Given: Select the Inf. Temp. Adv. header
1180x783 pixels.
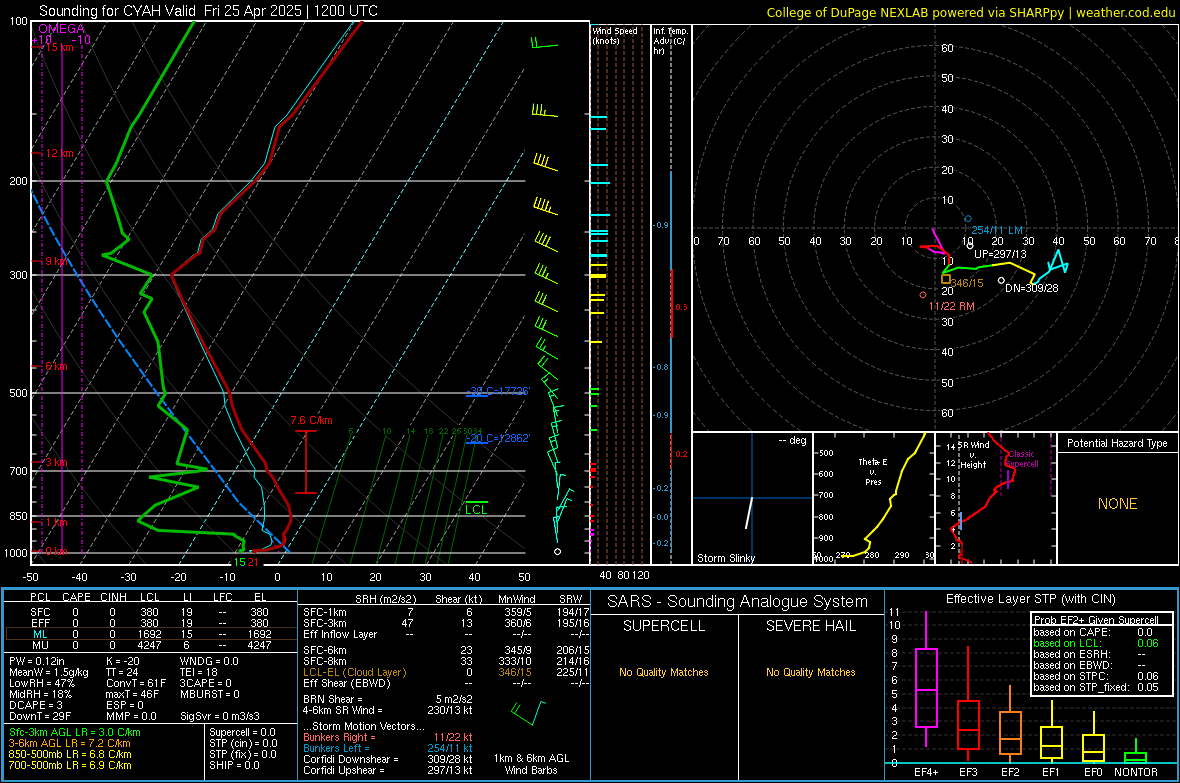Looking at the screenshot, I should point(670,41).
